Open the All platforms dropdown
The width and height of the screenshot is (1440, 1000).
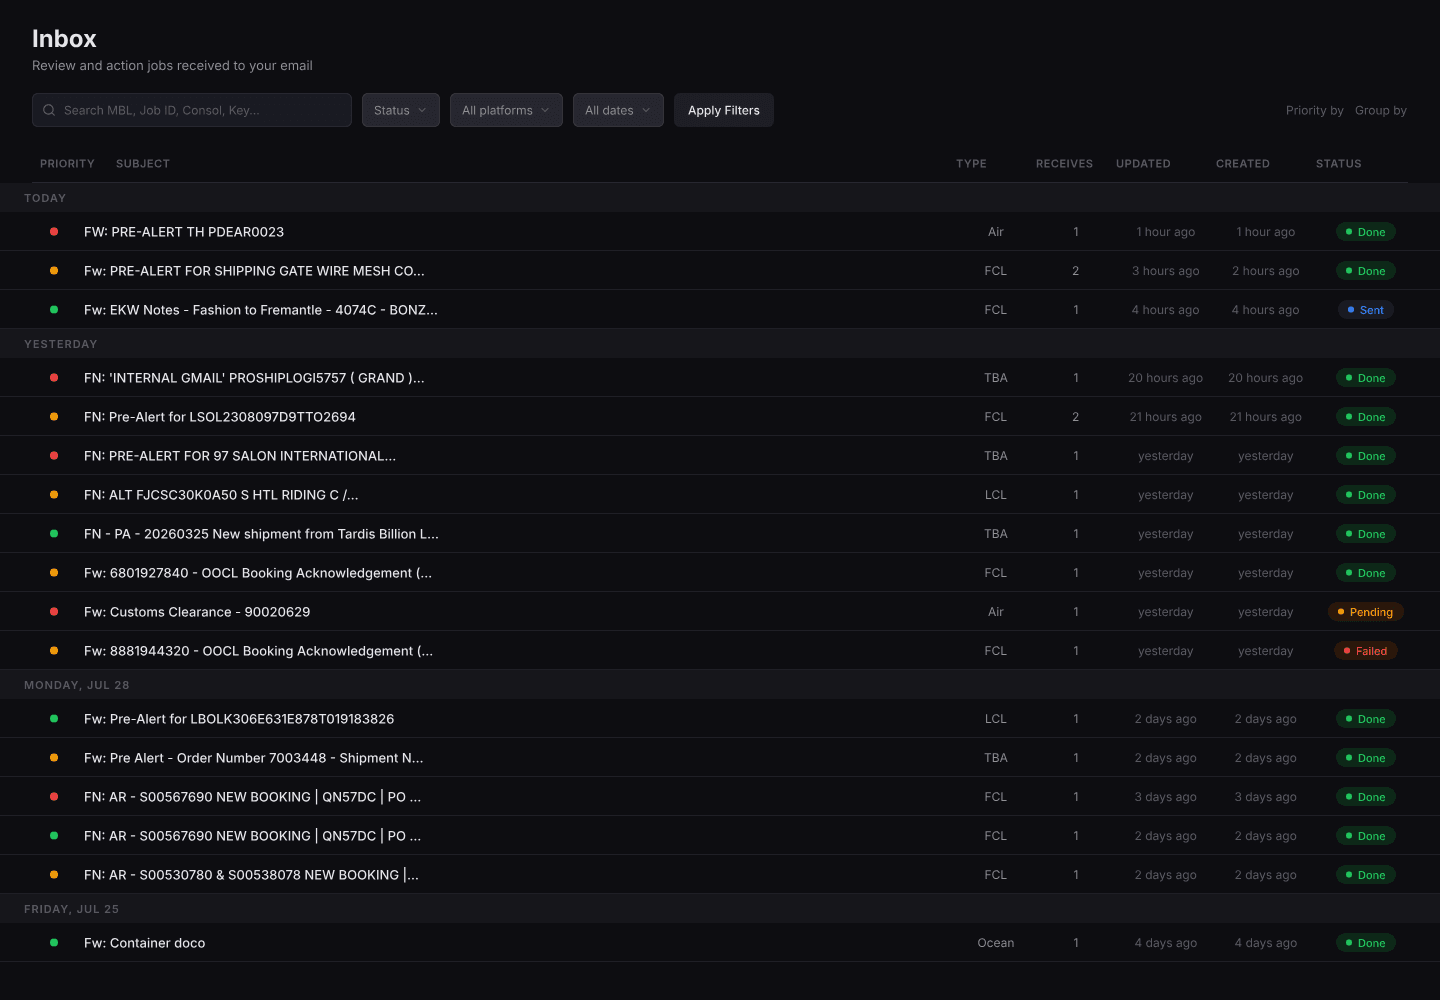(506, 110)
